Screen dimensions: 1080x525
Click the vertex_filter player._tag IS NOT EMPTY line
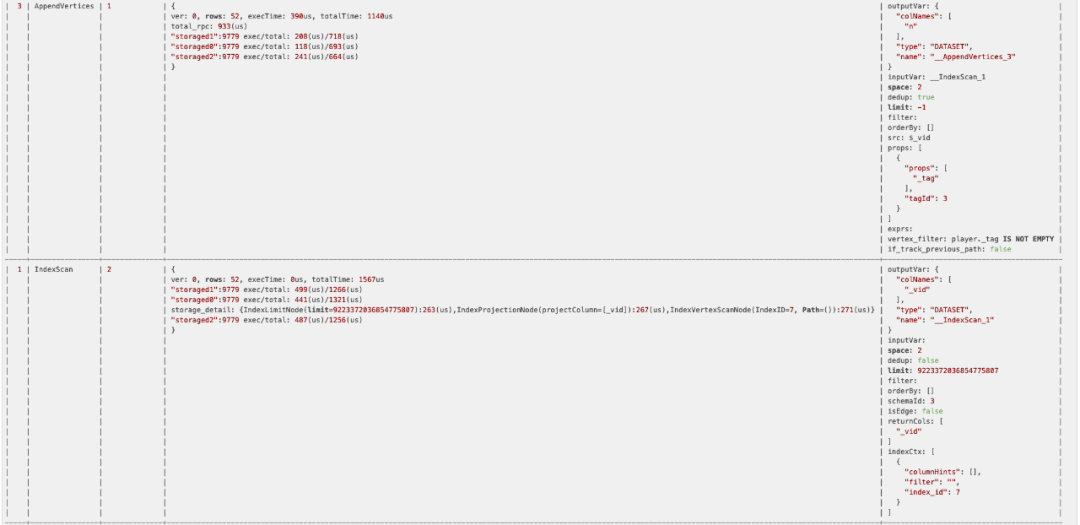970,238
